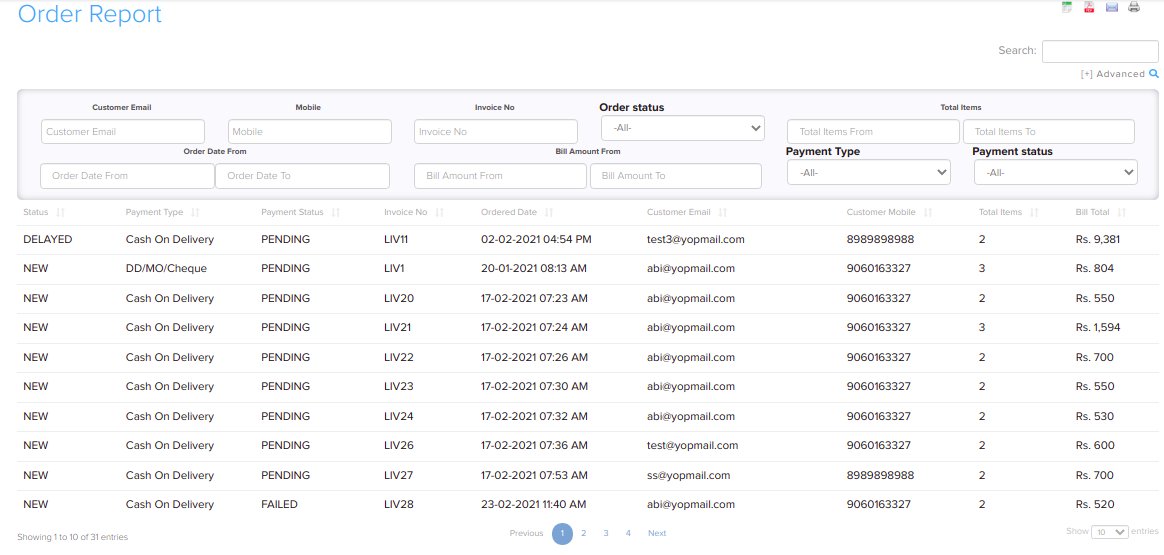Go to page 4
Screen dimensions: 1164x555
[628, 533]
